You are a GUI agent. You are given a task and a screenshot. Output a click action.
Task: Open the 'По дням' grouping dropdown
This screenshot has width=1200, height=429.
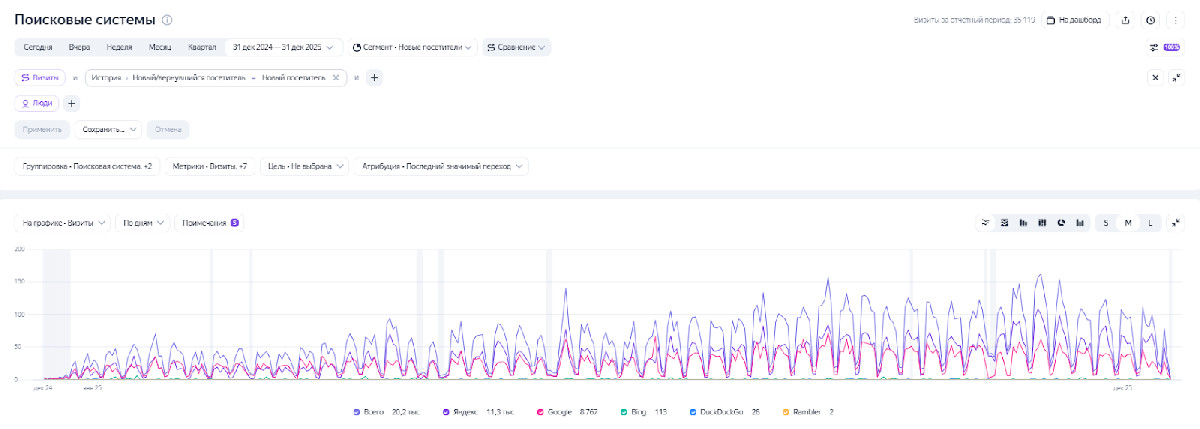tap(142, 223)
